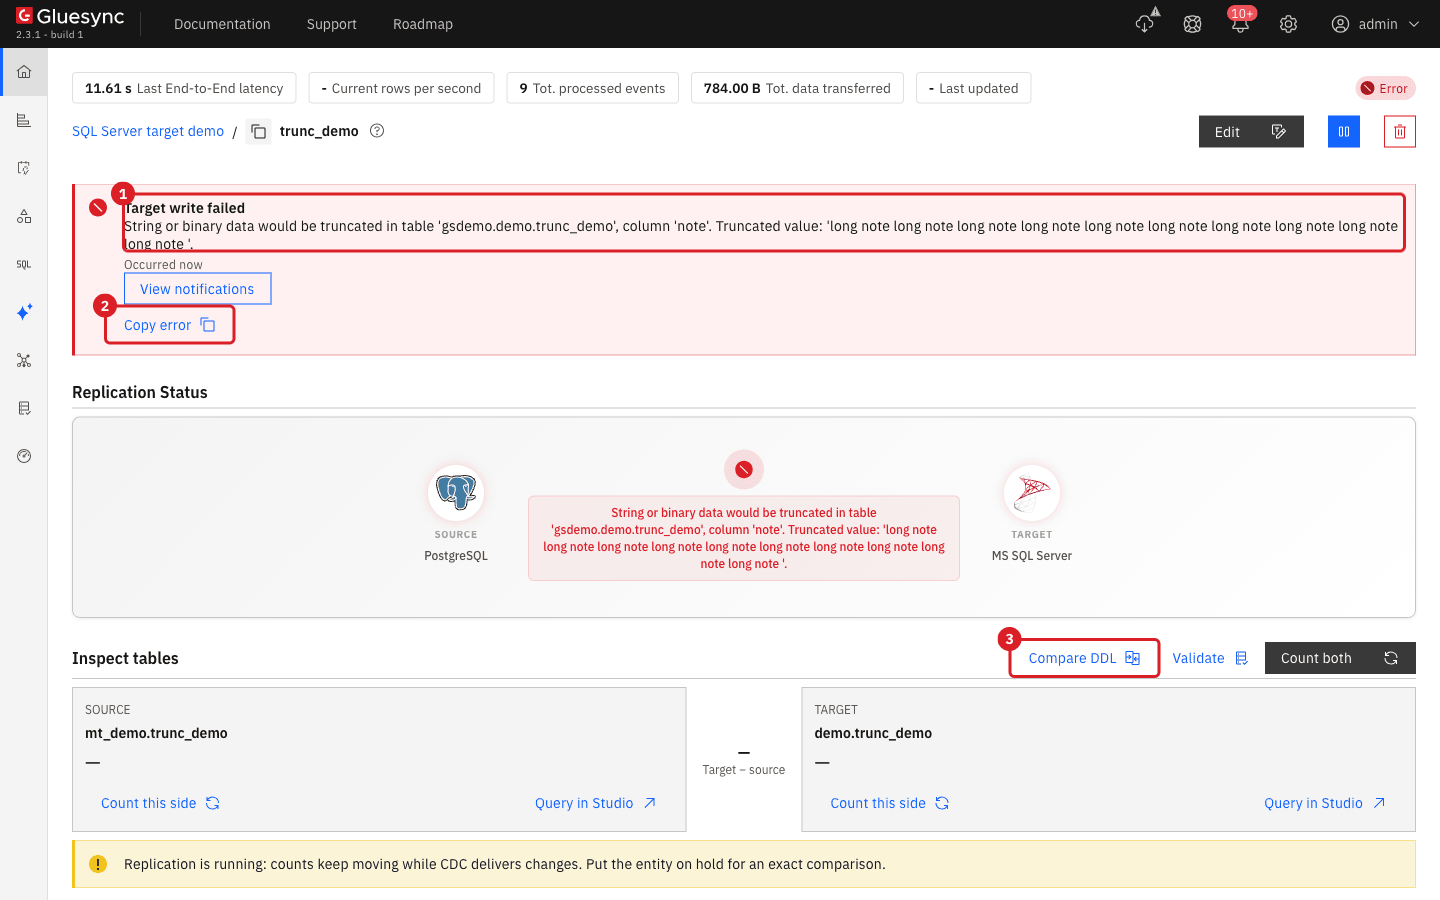Open the settings gear in top bar
This screenshot has width=1440, height=900.
click(1288, 24)
